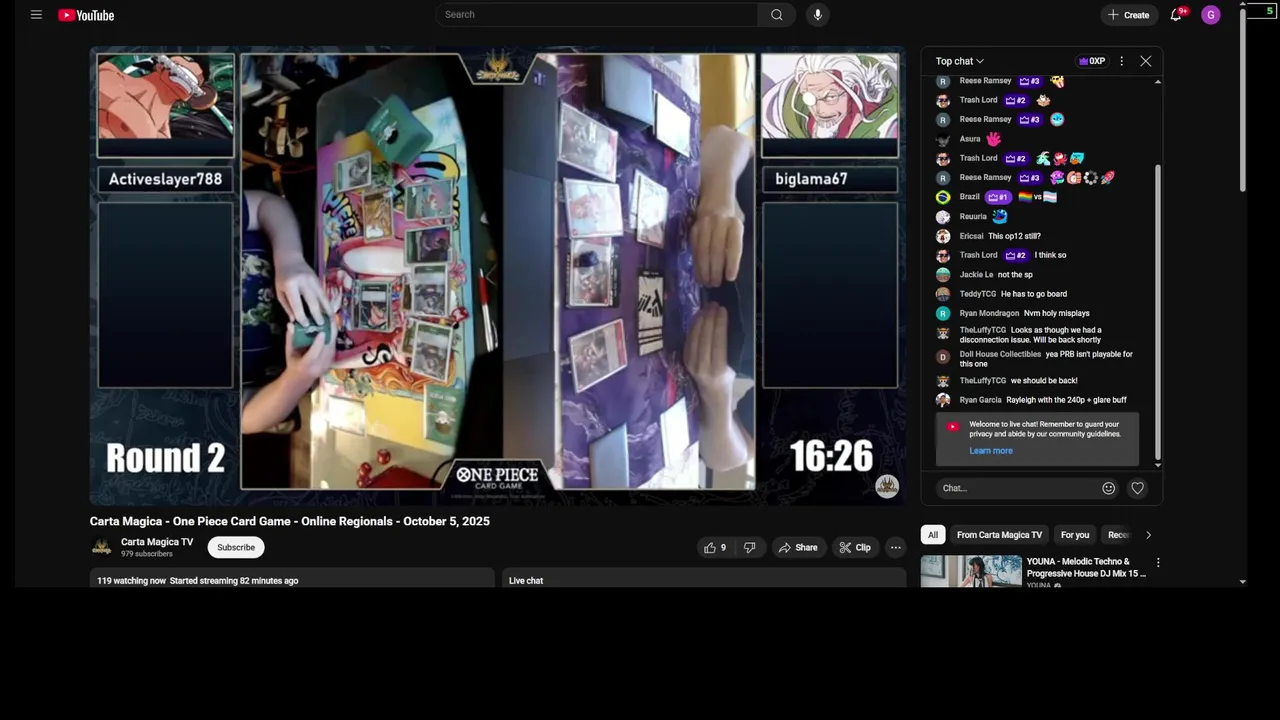Open more actions menu under video

click(896, 547)
